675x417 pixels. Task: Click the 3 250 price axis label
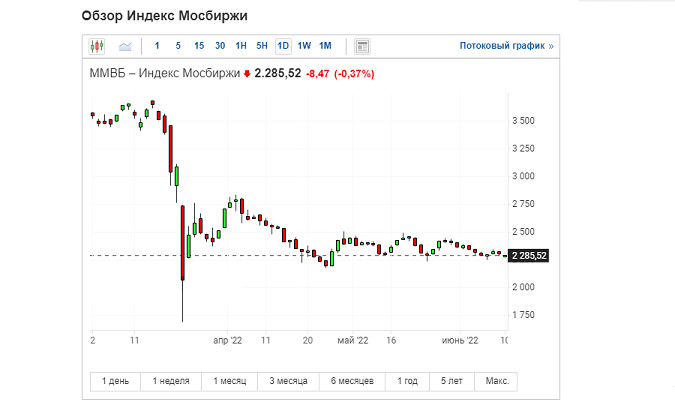523,148
